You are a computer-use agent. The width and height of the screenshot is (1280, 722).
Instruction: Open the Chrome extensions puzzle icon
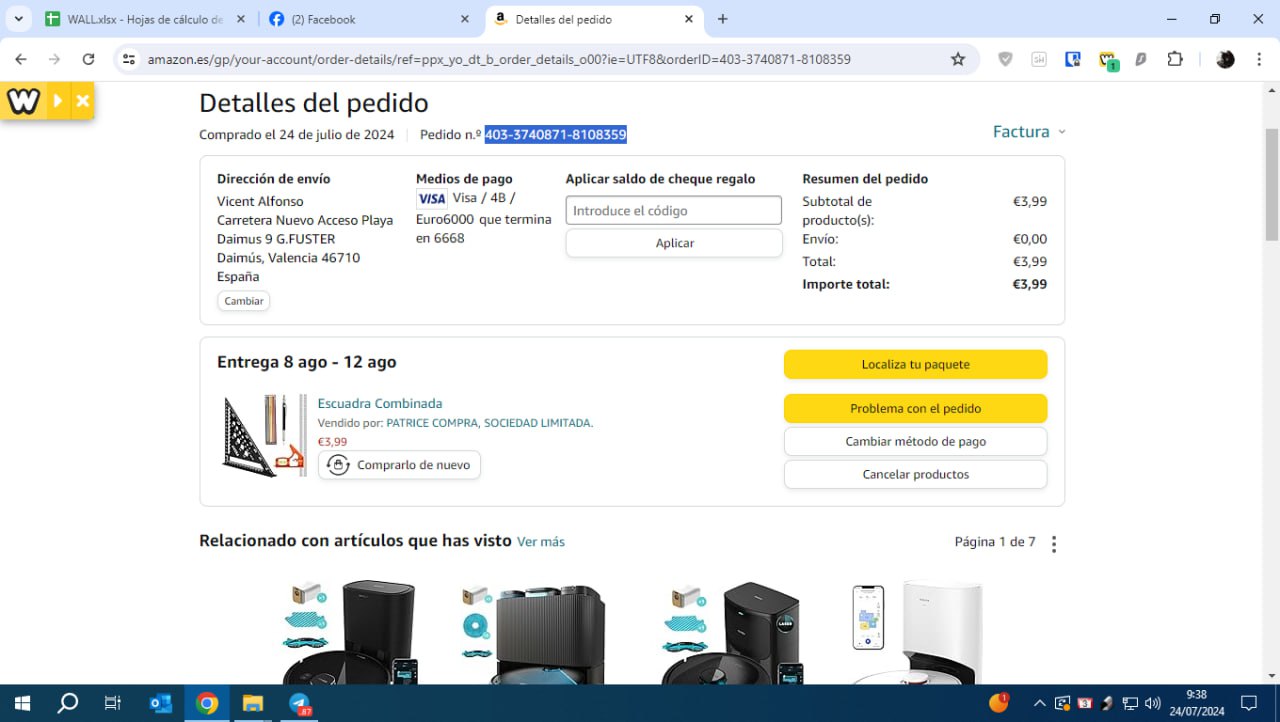click(1175, 59)
